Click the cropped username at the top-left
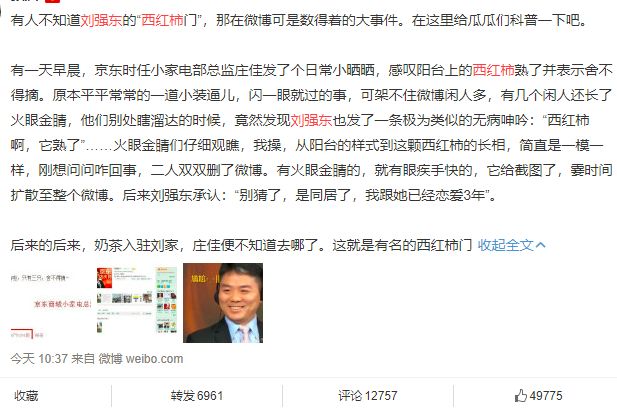Image resolution: width=617 pixels, height=410 pixels. [26, 1]
